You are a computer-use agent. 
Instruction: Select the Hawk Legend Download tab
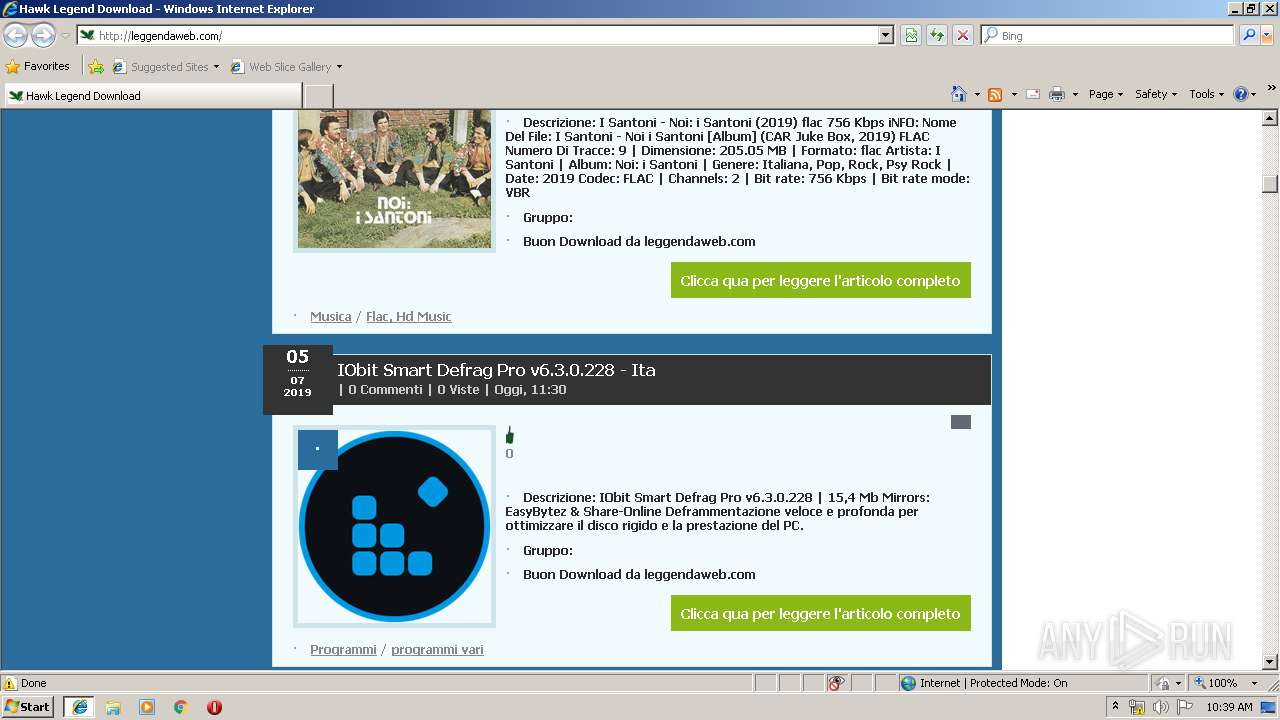pyautogui.click(x=153, y=96)
